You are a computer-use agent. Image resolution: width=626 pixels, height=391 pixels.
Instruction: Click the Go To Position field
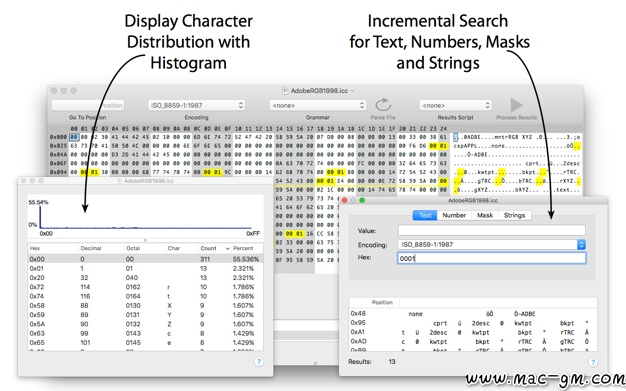tap(88, 105)
